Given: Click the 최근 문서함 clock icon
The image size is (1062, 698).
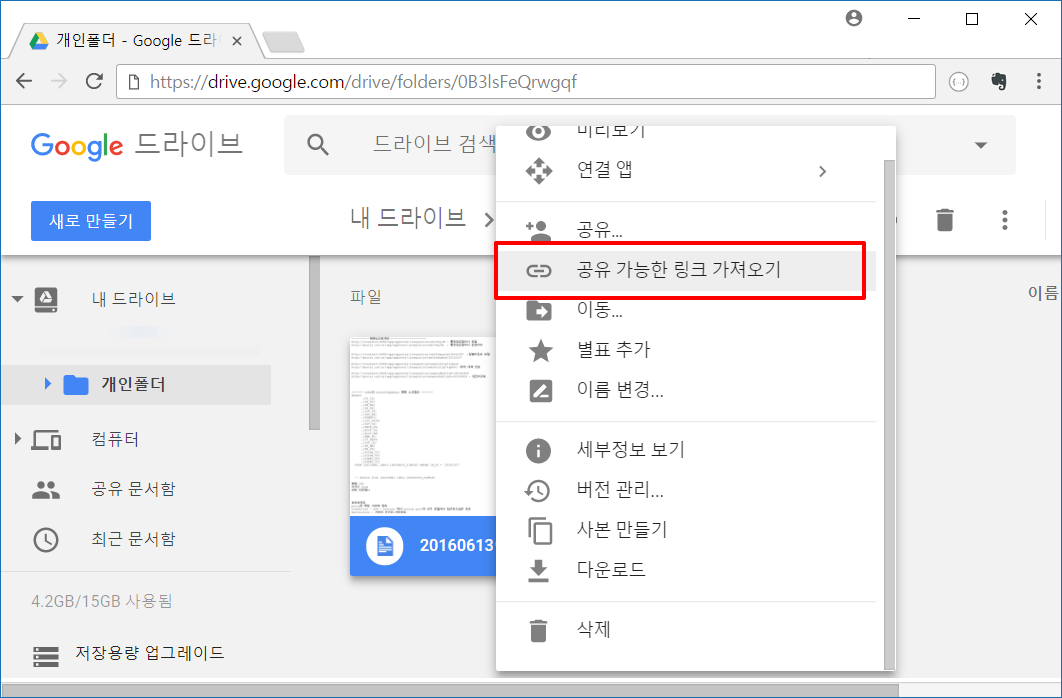Looking at the screenshot, I should point(46,540).
